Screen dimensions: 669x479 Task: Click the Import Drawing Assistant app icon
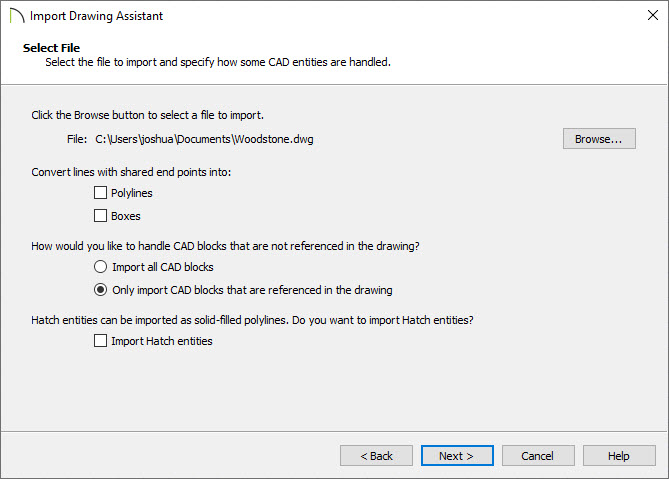[x=17, y=16]
